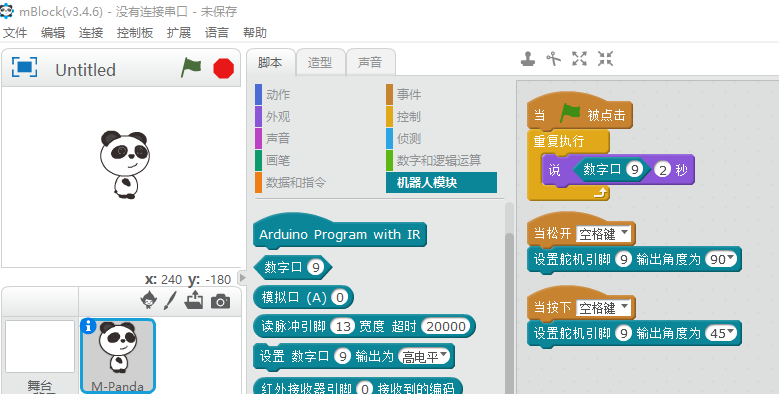Click the Untitled project name field
The width and height of the screenshot is (779, 394).
85,70
